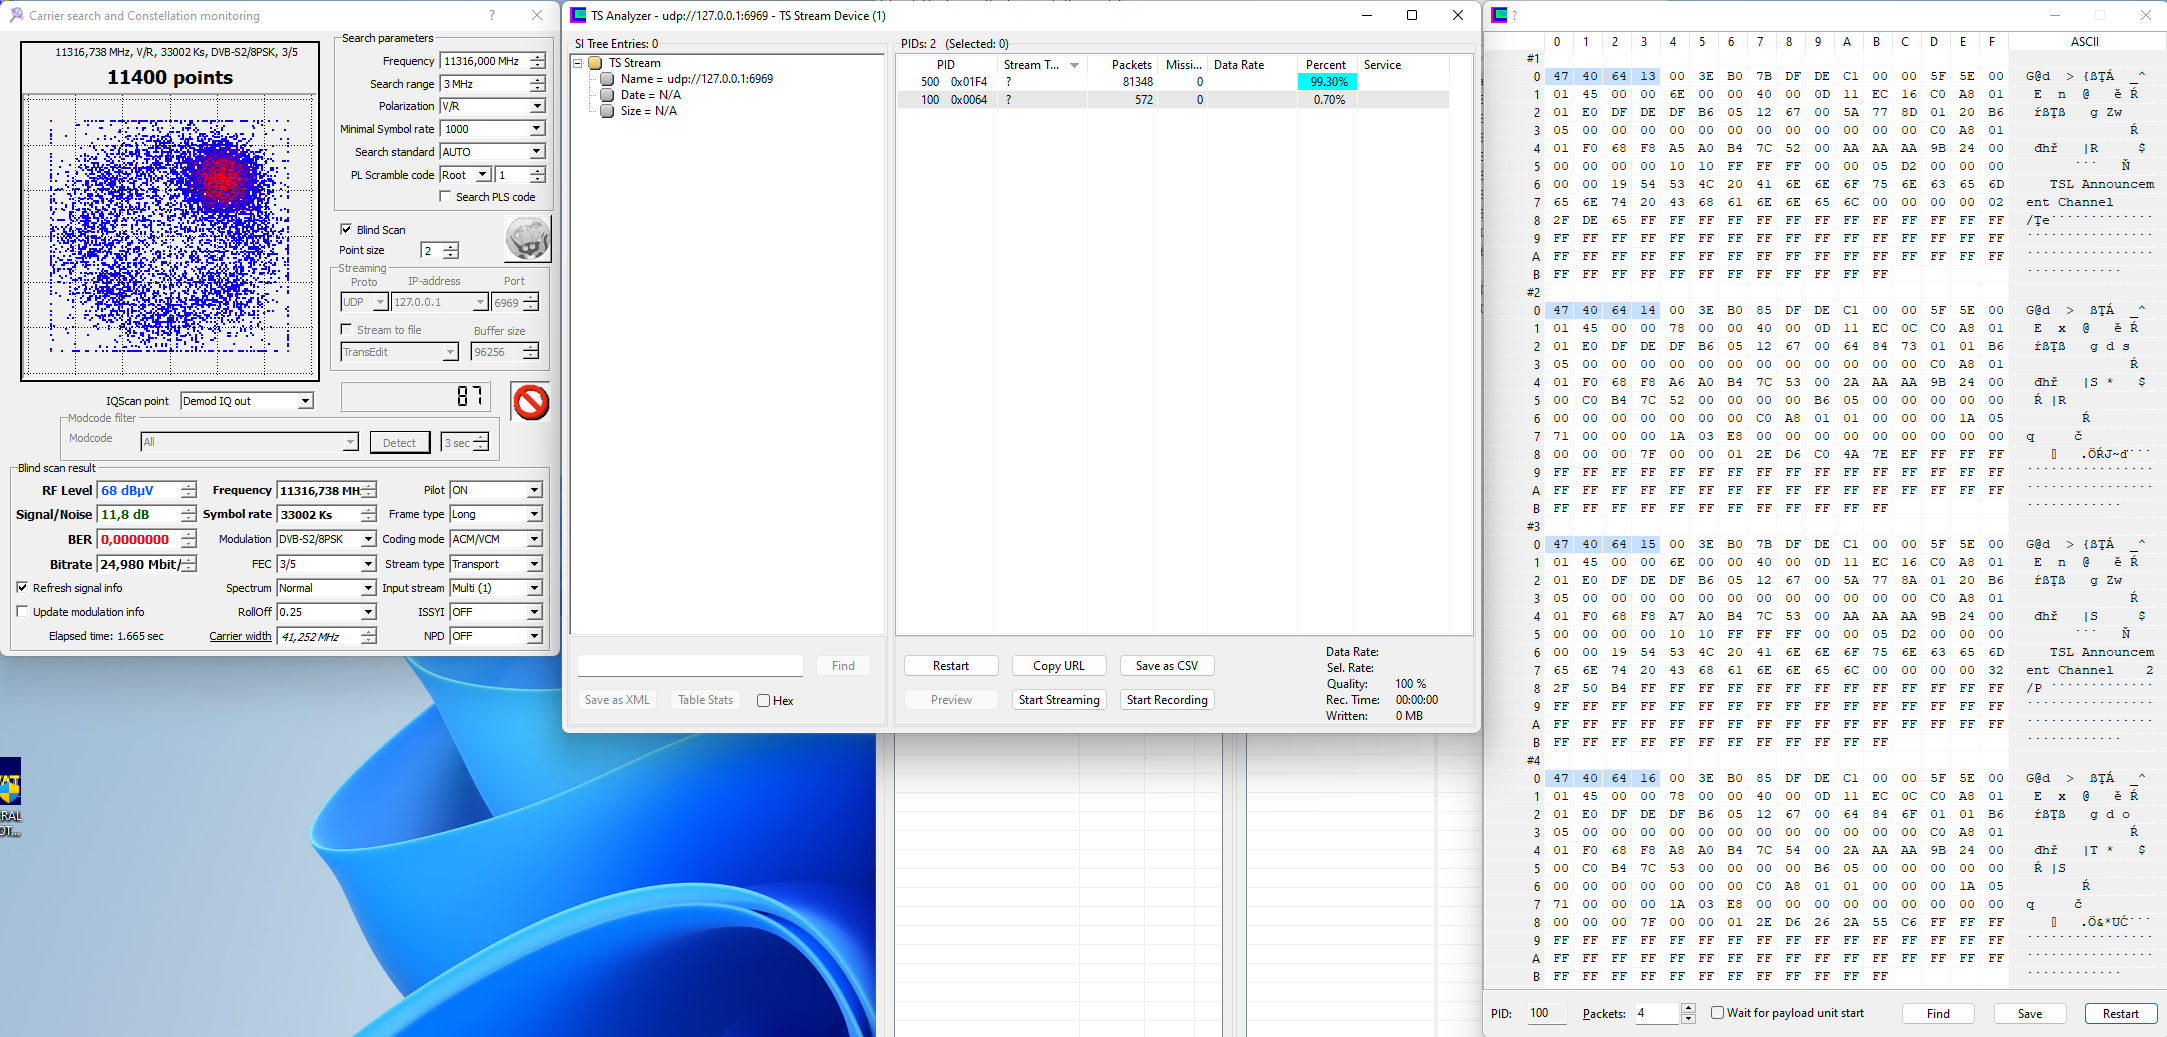Click the red stop icon
The width and height of the screenshot is (2167, 1037).
click(531, 402)
